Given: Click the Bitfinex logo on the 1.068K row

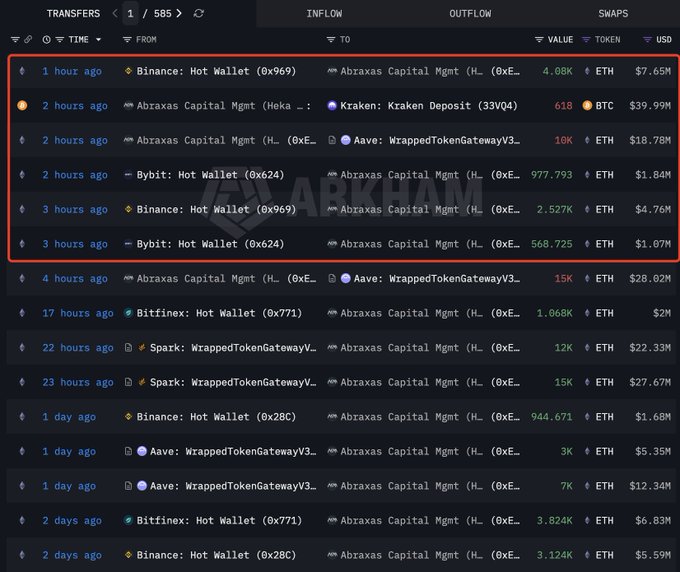Looking at the screenshot, I should 128,313.
